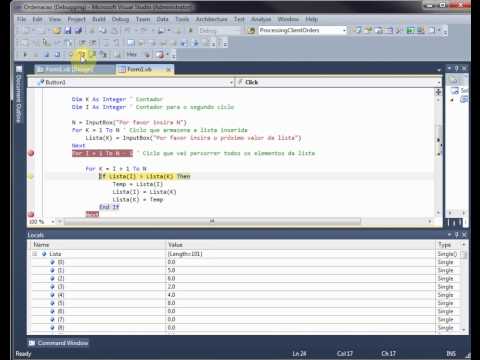Click the Continue debugging play icon
Image resolution: width=480 pixels, height=360 pixels.
coord(25,54)
